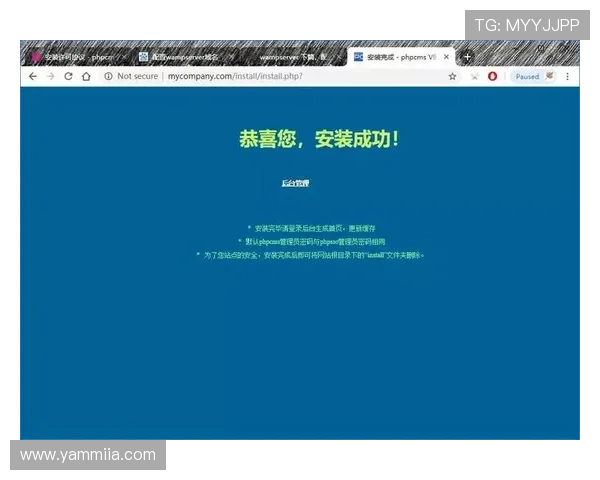Go back to the previous page
This screenshot has height=480, width=600.
point(33,76)
